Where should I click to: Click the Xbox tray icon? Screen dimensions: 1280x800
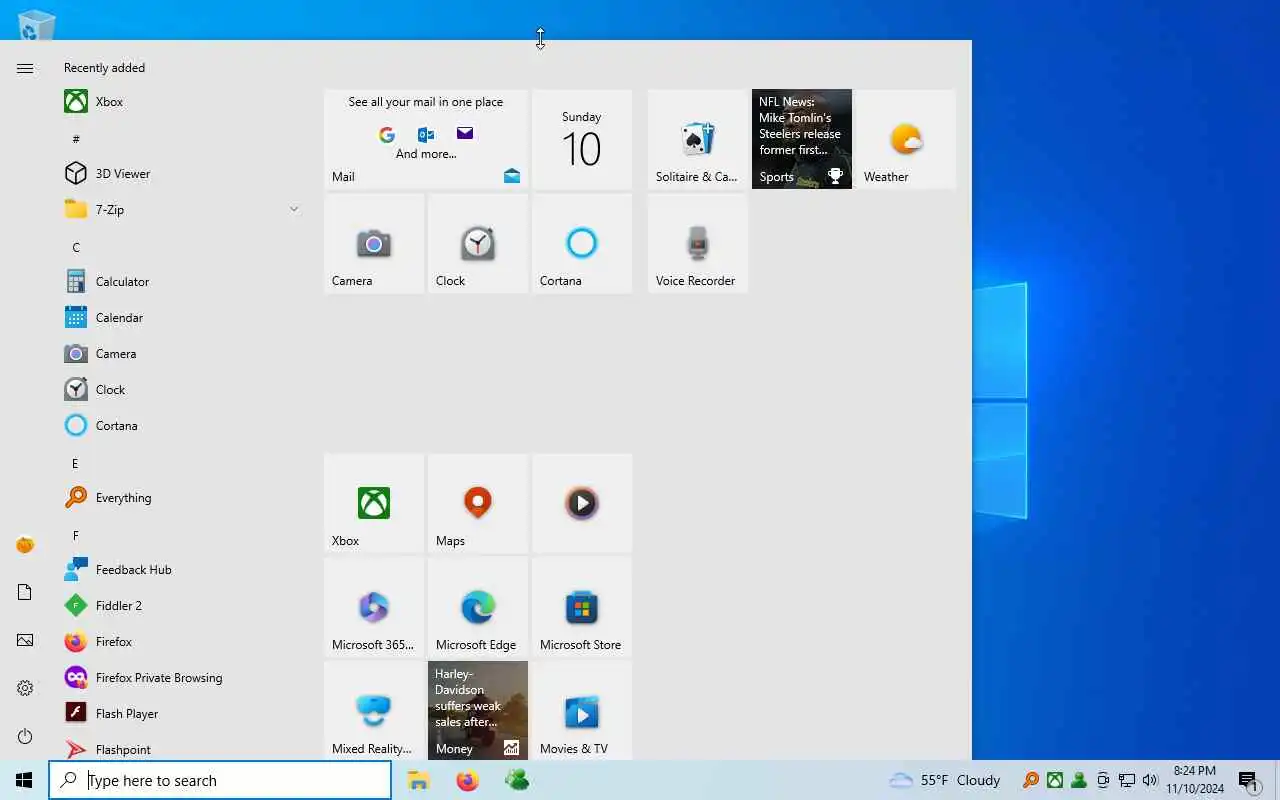pyautogui.click(x=1054, y=780)
